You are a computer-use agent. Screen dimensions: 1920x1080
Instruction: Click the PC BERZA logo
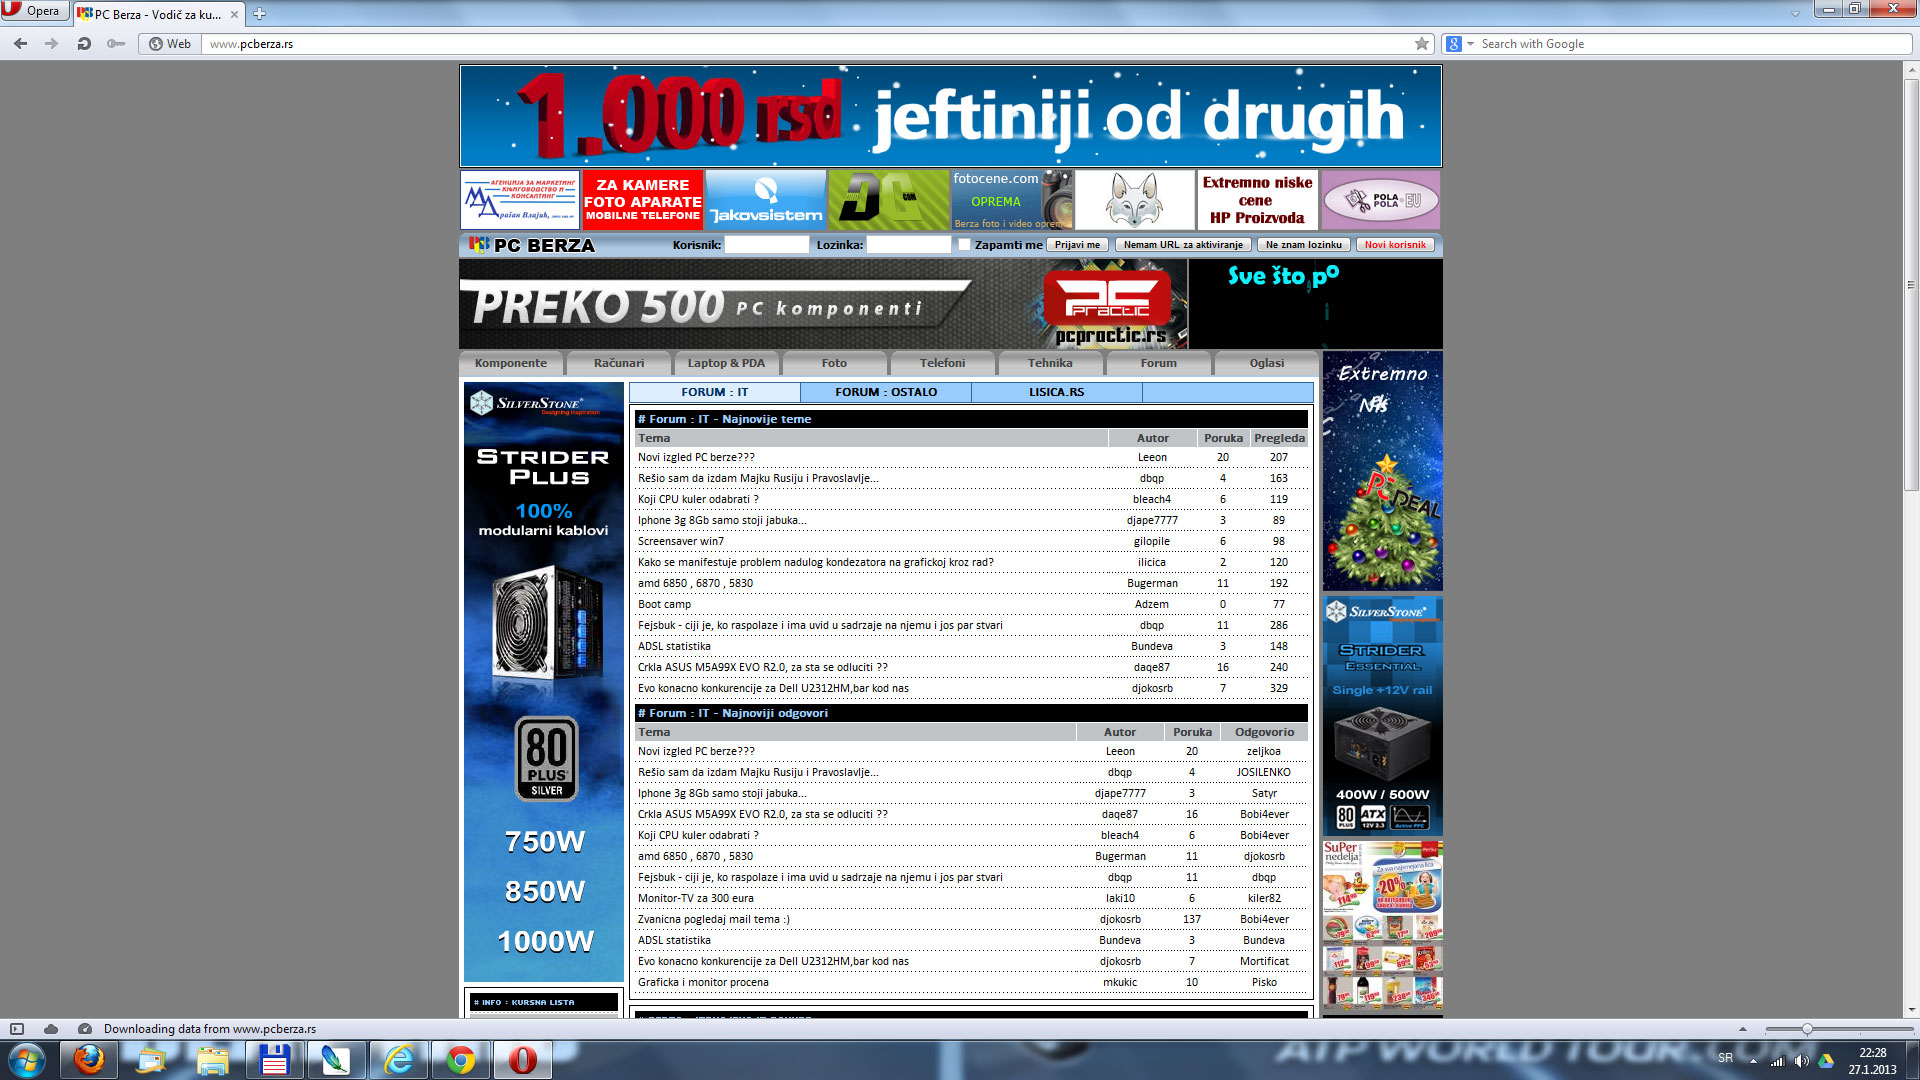click(x=532, y=245)
